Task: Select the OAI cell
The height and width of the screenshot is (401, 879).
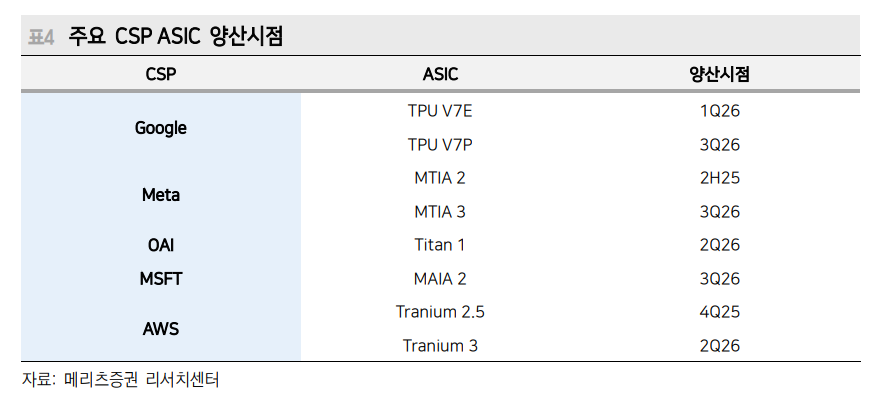Action: 160,245
